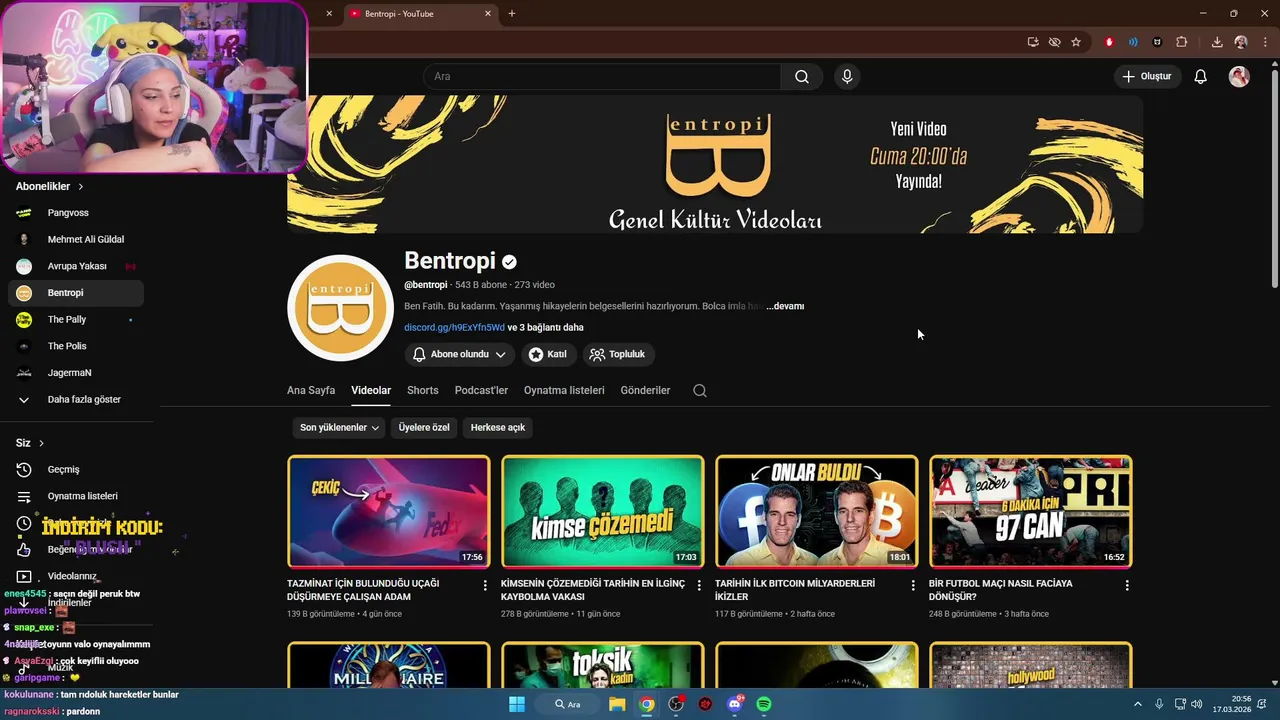Play the kimse çözemedi thumbnail
This screenshot has height=720, width=1280.
click(x=603, y=511)
